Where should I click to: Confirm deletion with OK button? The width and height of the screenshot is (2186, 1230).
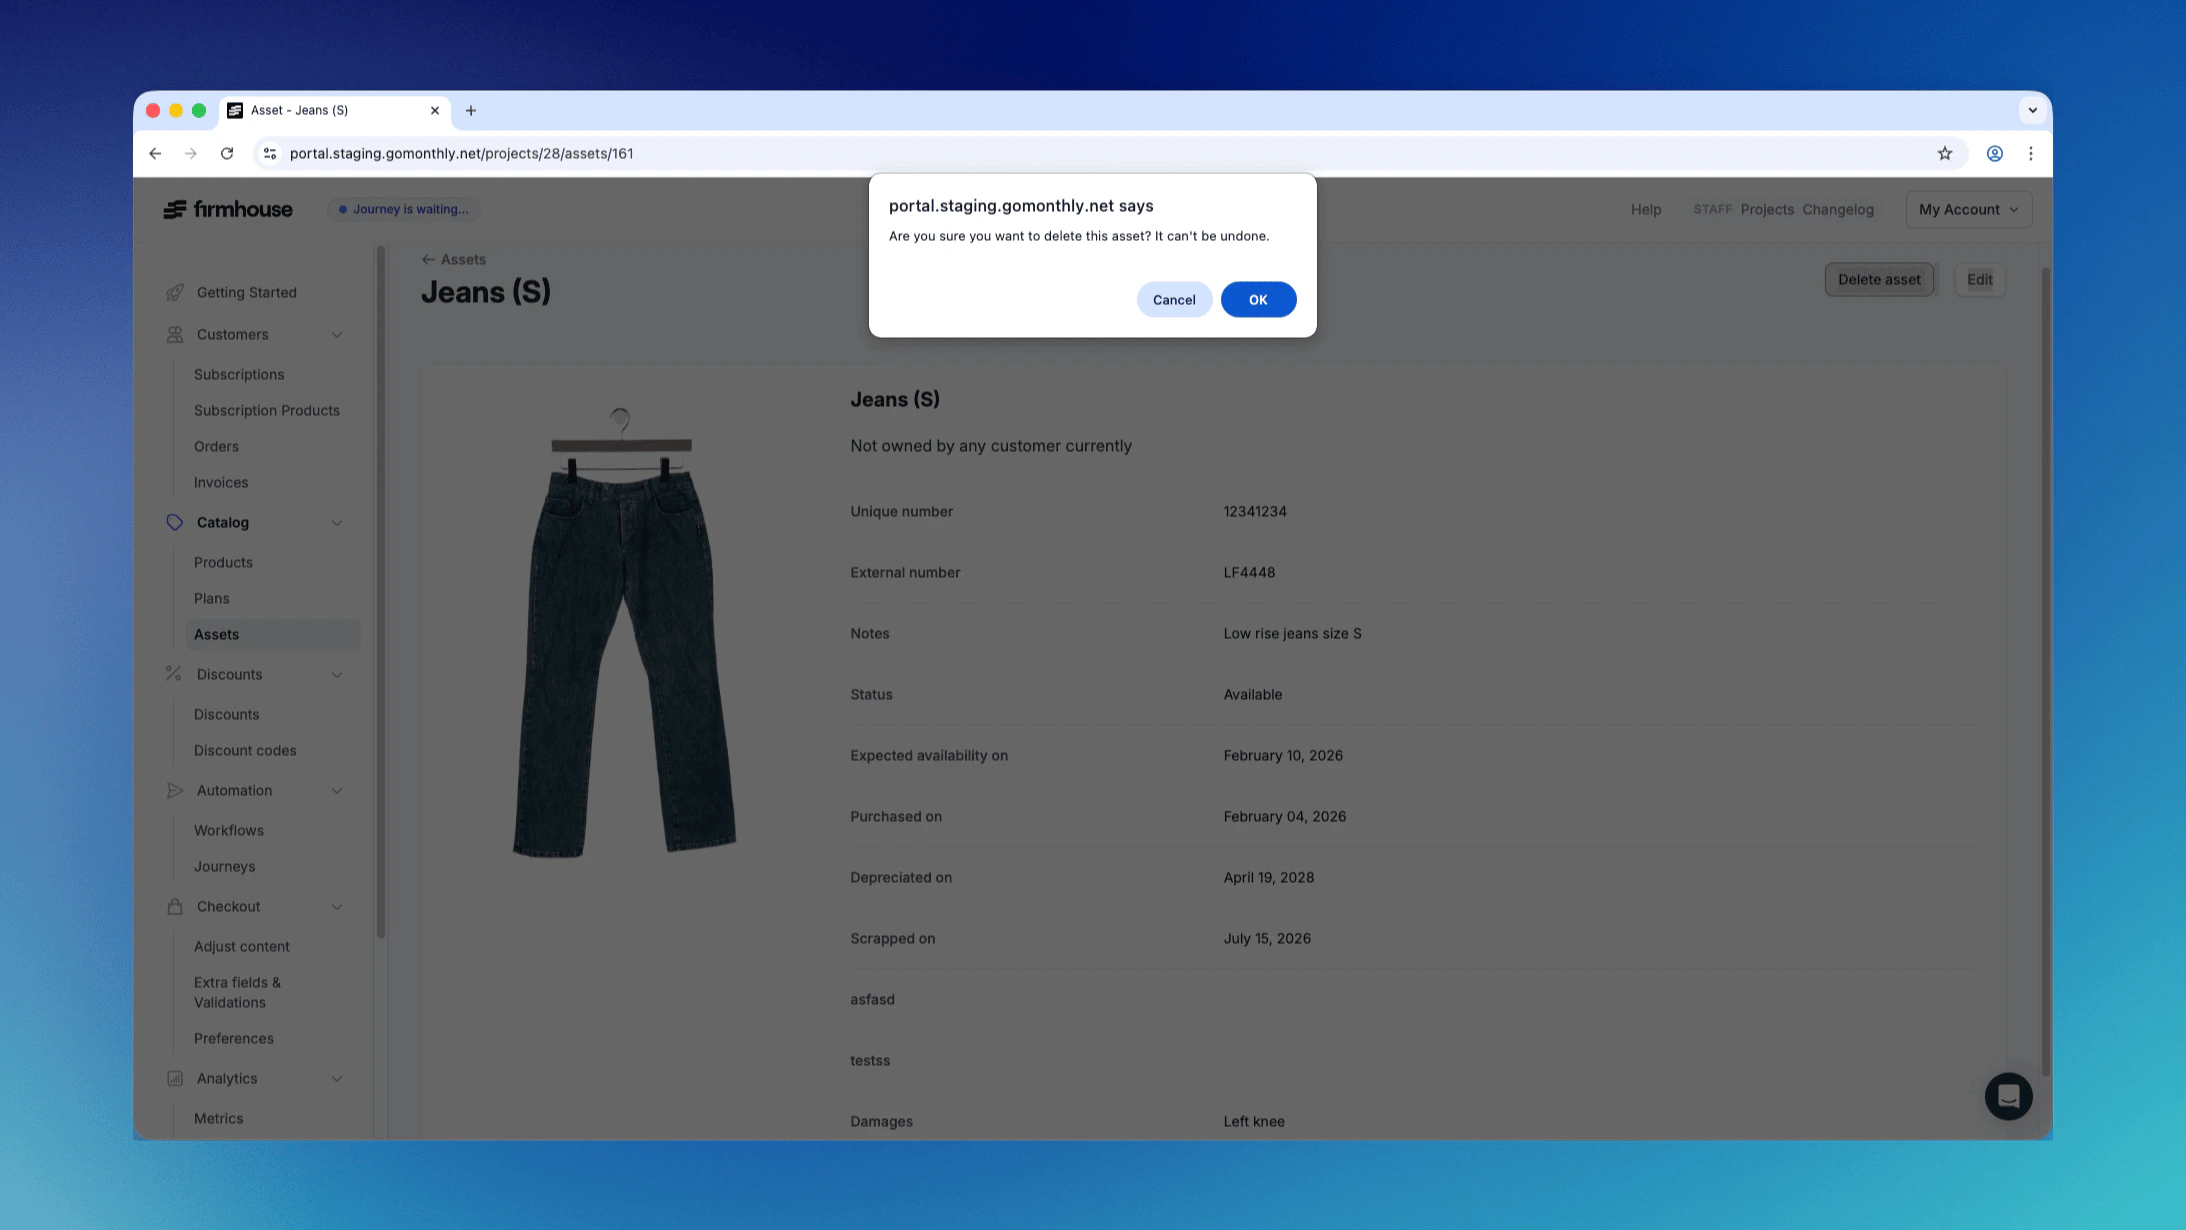pos(1258,299)
